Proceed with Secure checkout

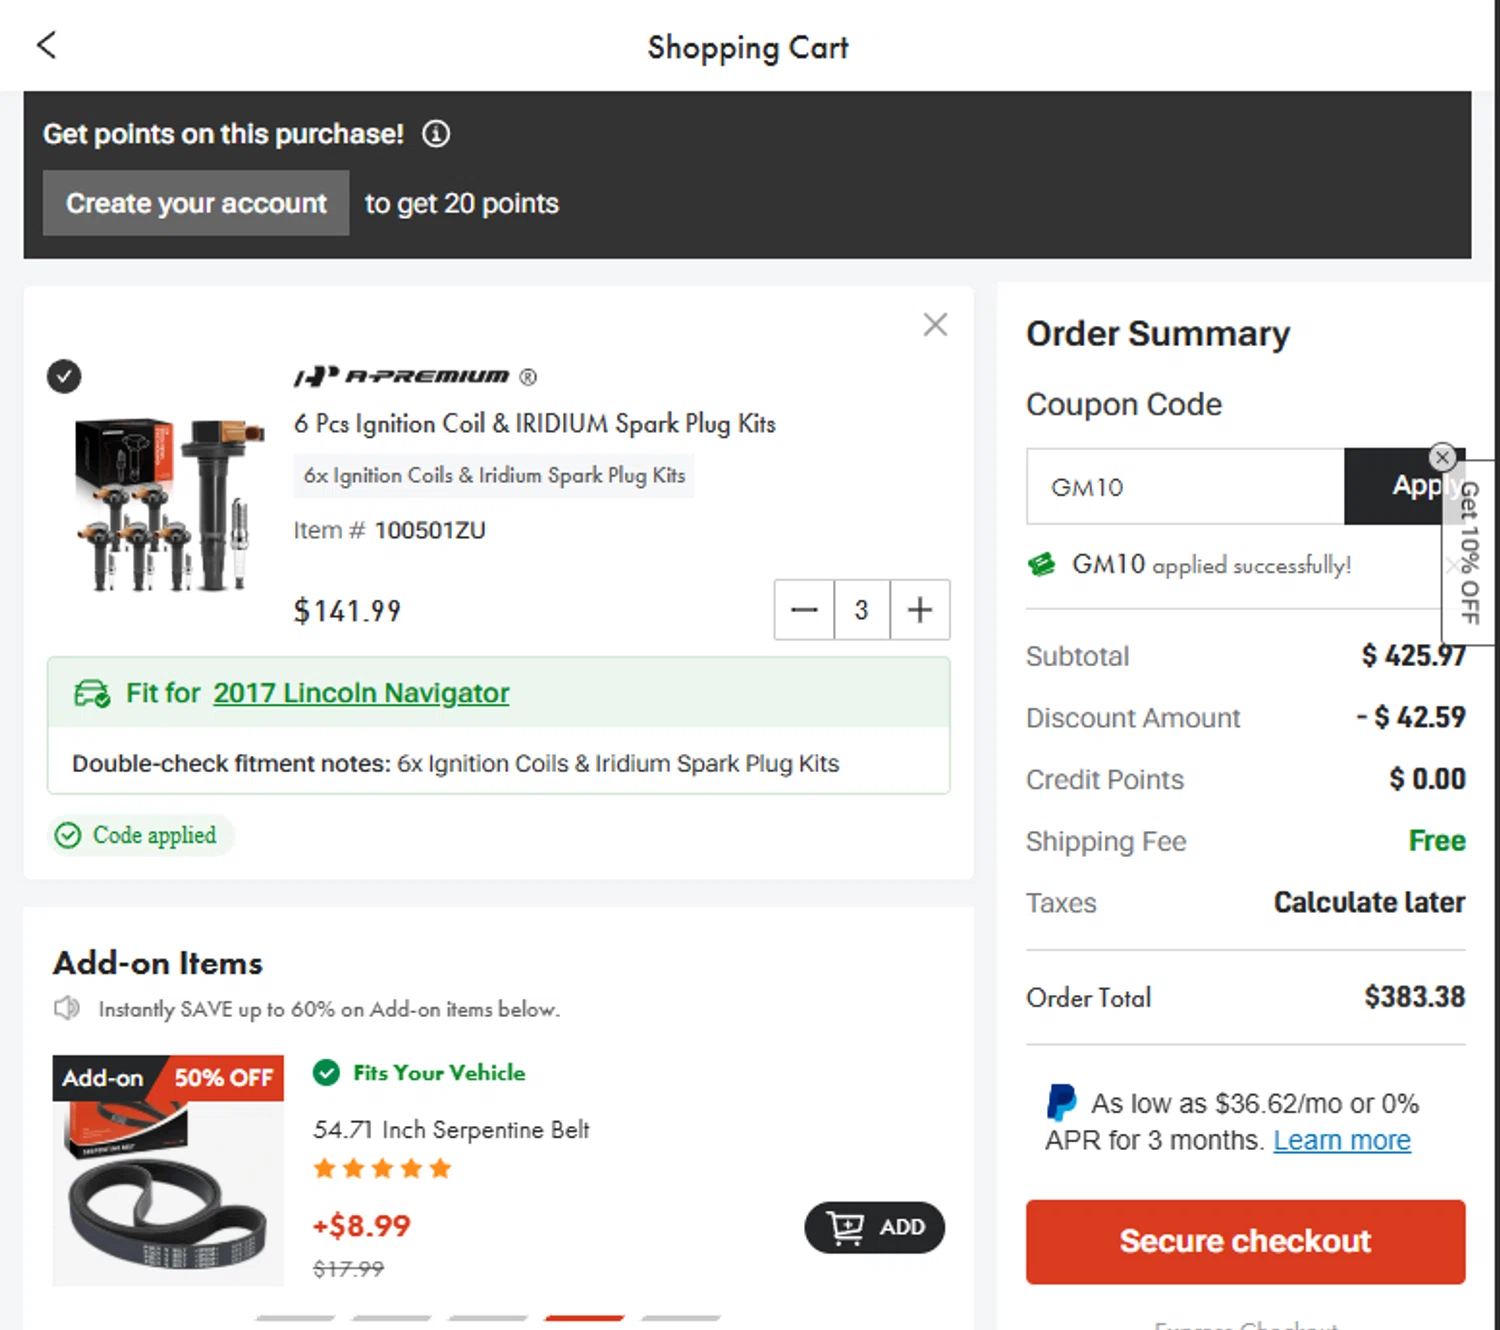click(x=1245, y=1241)
